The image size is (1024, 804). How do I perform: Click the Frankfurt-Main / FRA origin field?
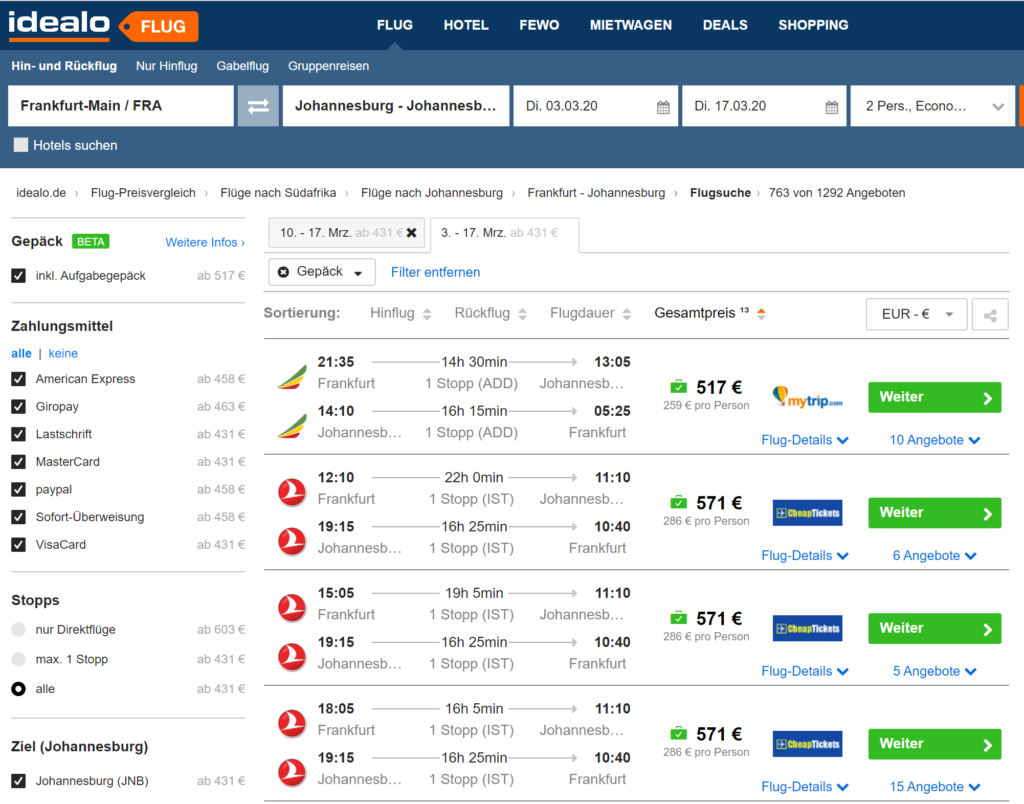tap(121, 106)
